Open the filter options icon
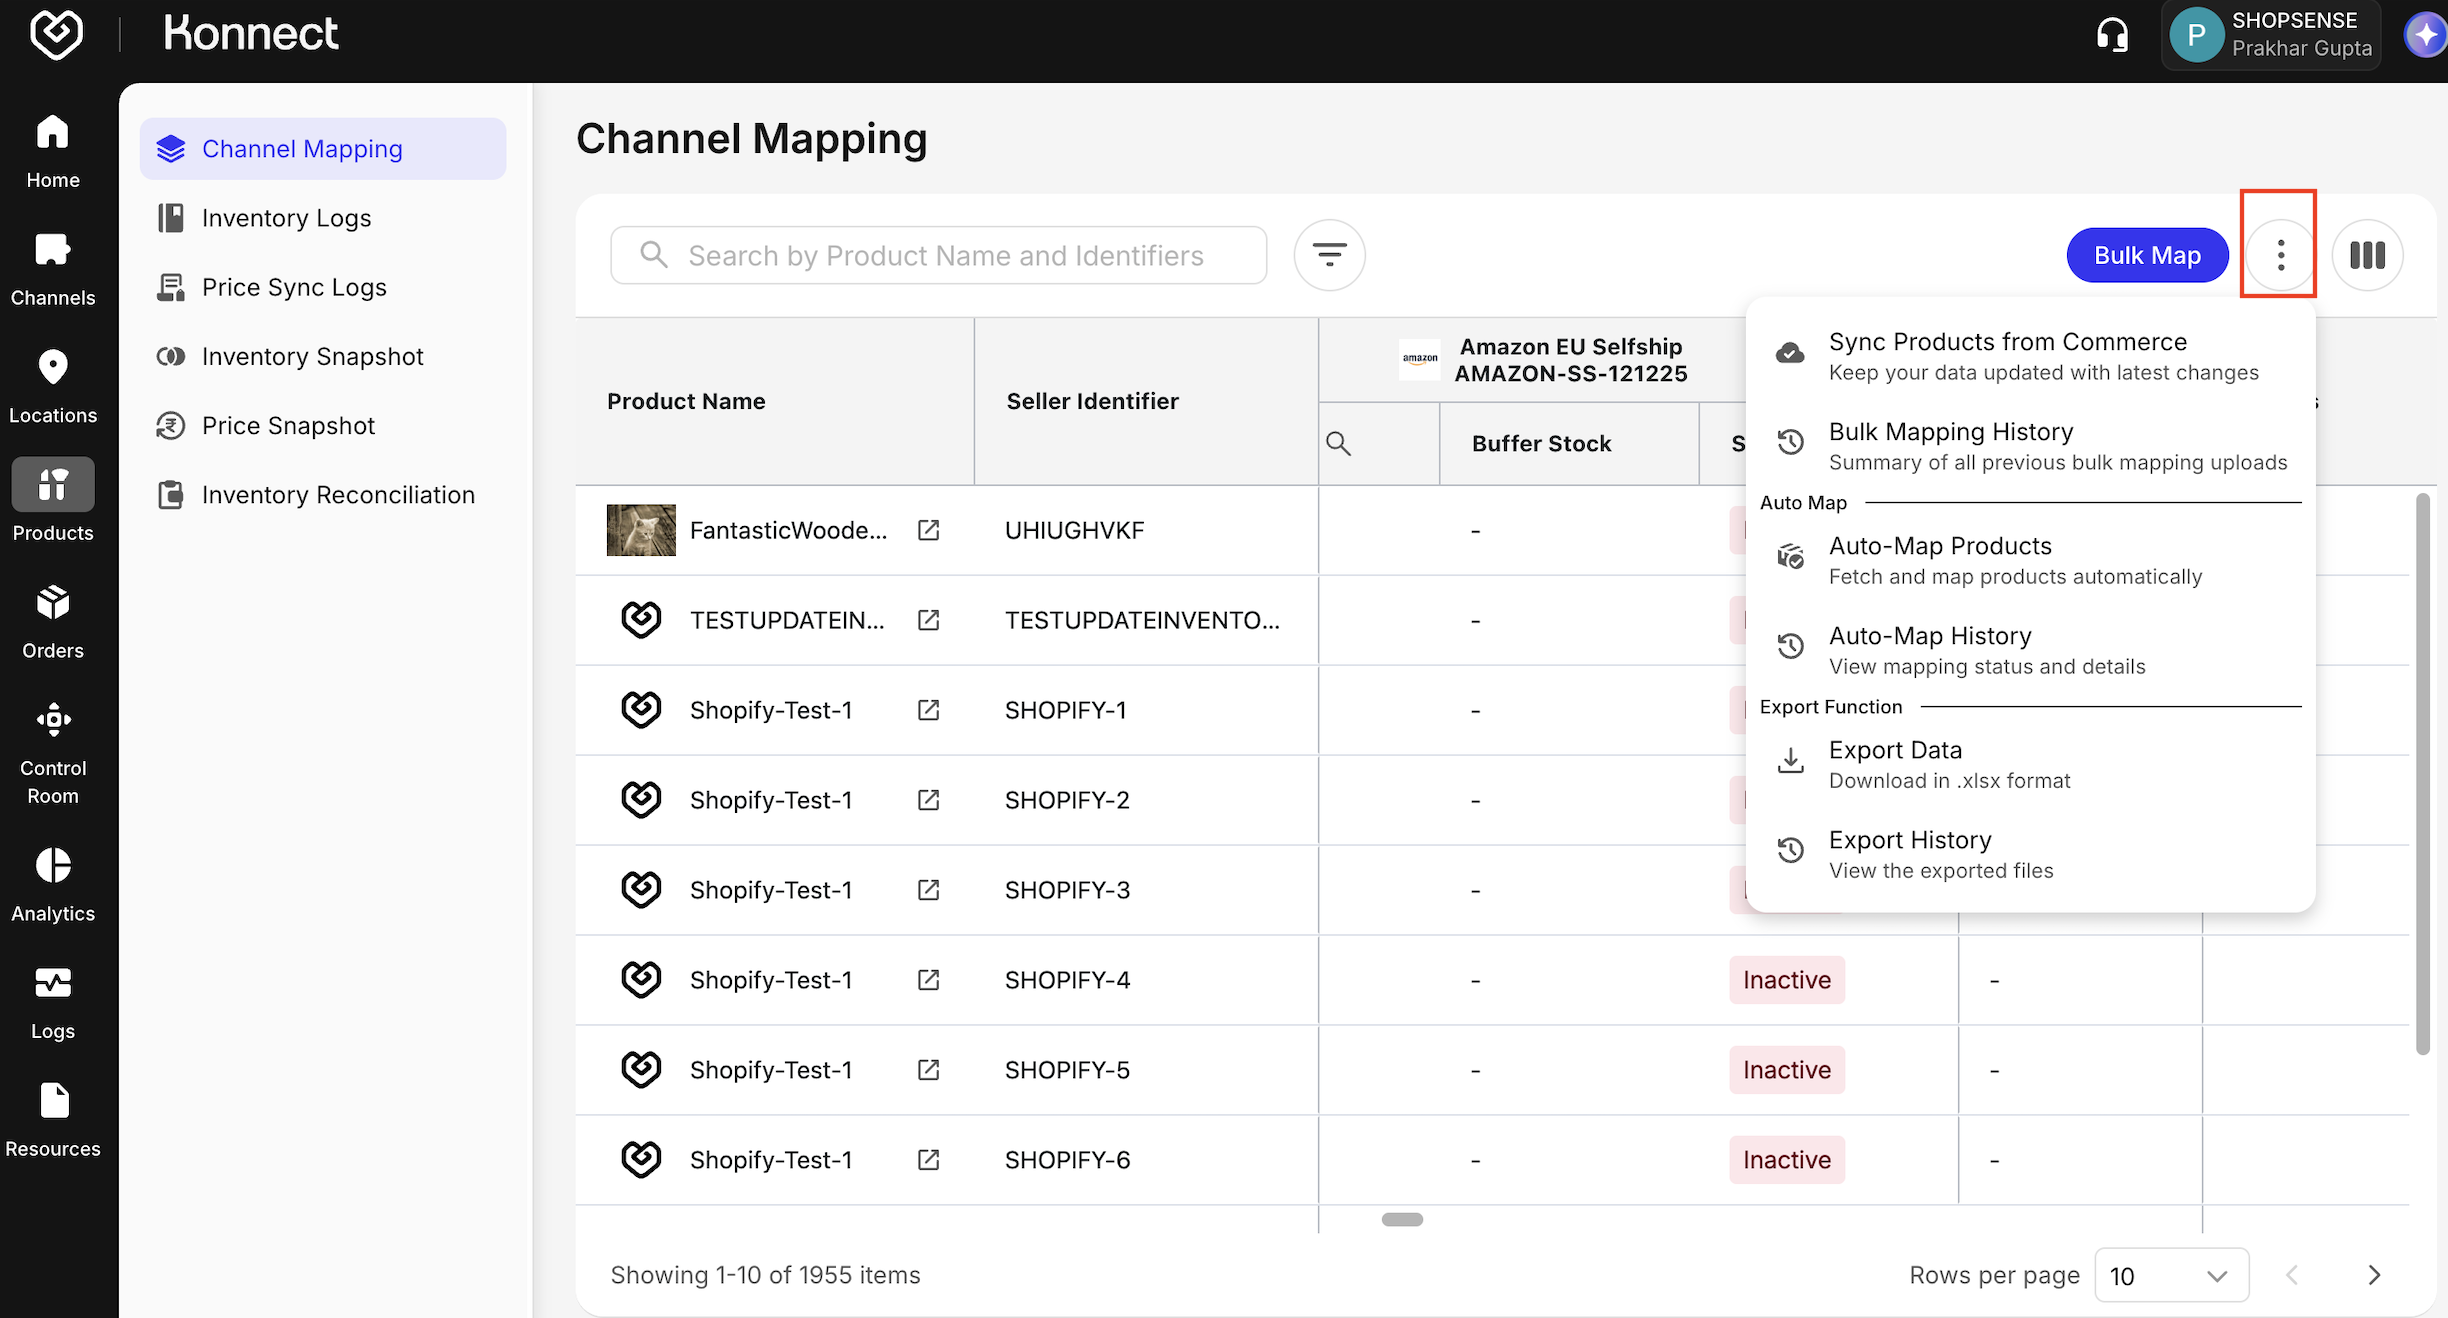This screenshot has height=1318, width=2448. [x=1329, y=255]
